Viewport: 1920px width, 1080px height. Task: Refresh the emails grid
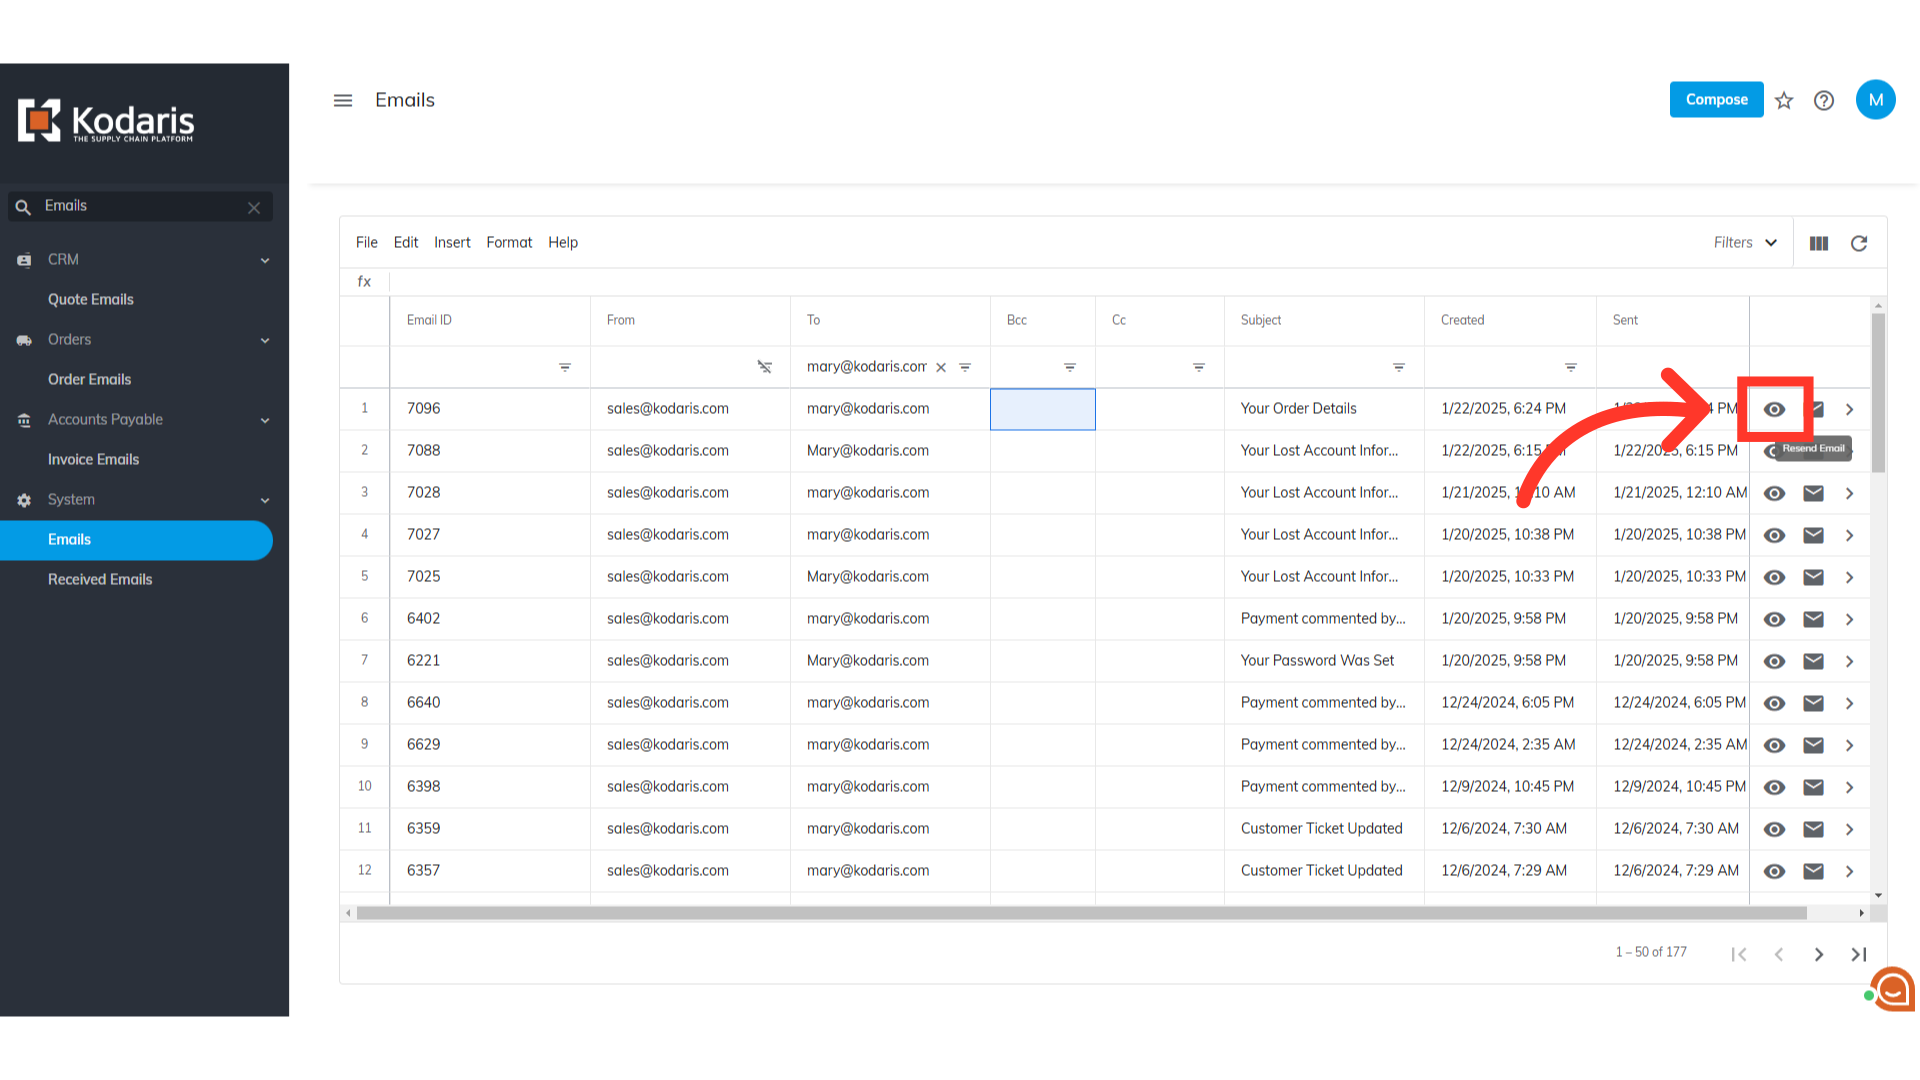(x=1859, y=243)
